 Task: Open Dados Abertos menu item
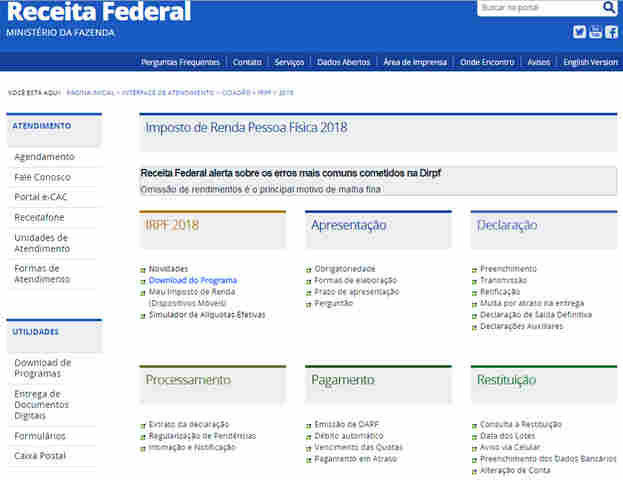coord(343,62)
